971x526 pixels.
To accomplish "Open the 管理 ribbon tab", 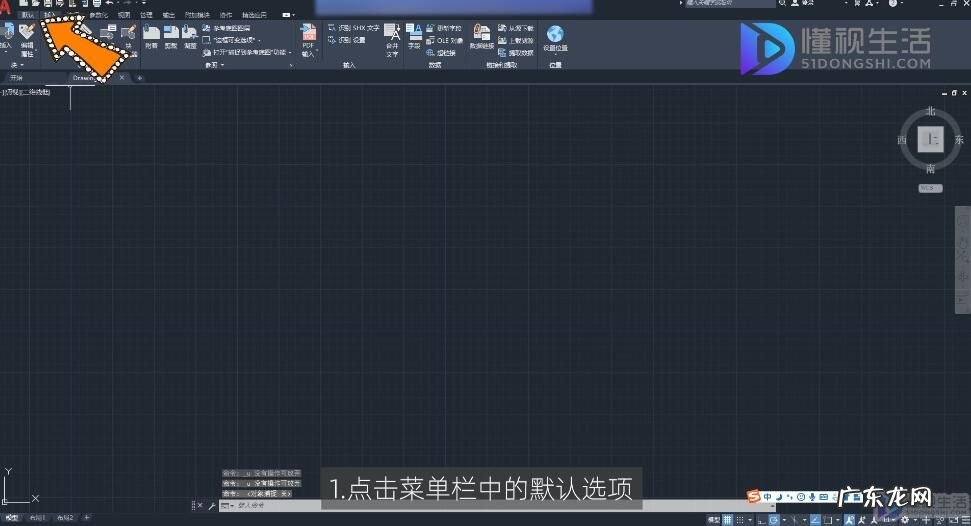I will point(146,15).
